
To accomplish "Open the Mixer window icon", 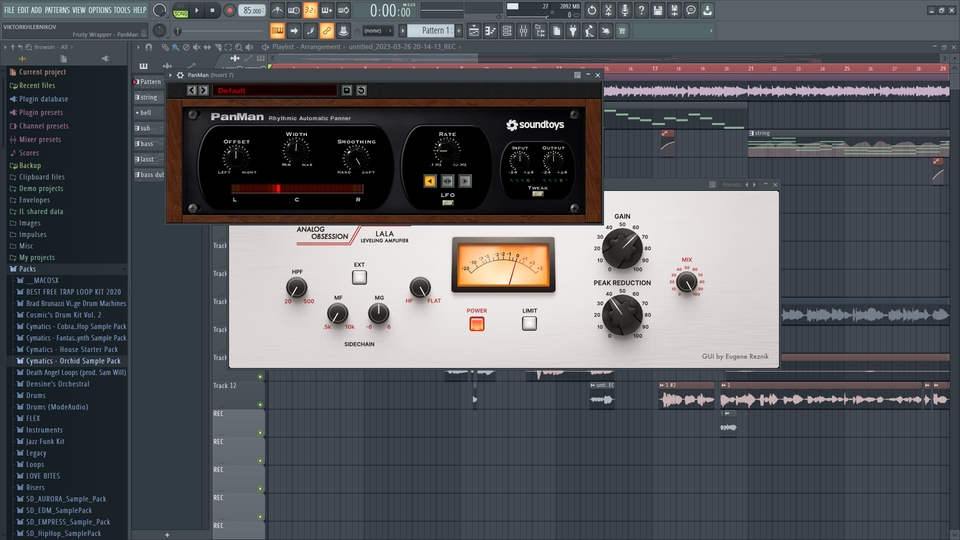I will tap(523, 31).
